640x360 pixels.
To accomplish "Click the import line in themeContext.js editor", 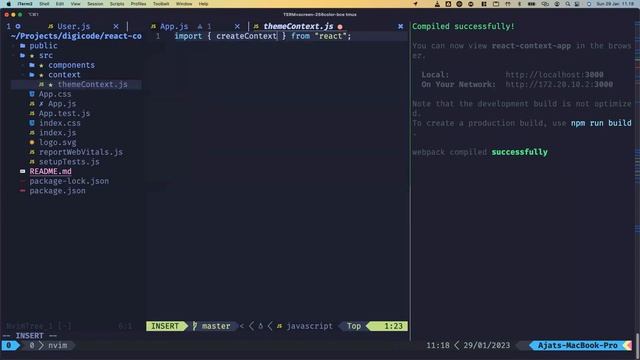I will tap(263, 36).
